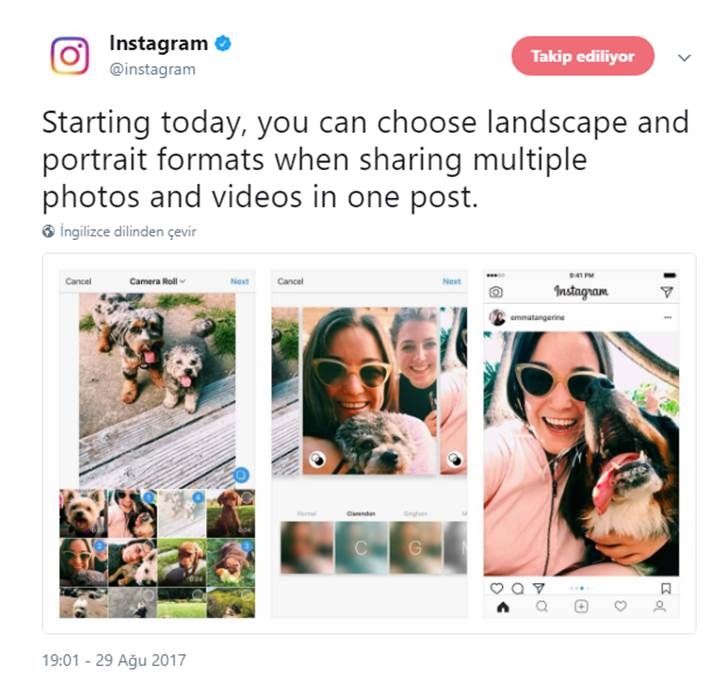Open the Camera Roll dropdown
The width and height of the screenshot is (720, 681).
coord(158,281)
